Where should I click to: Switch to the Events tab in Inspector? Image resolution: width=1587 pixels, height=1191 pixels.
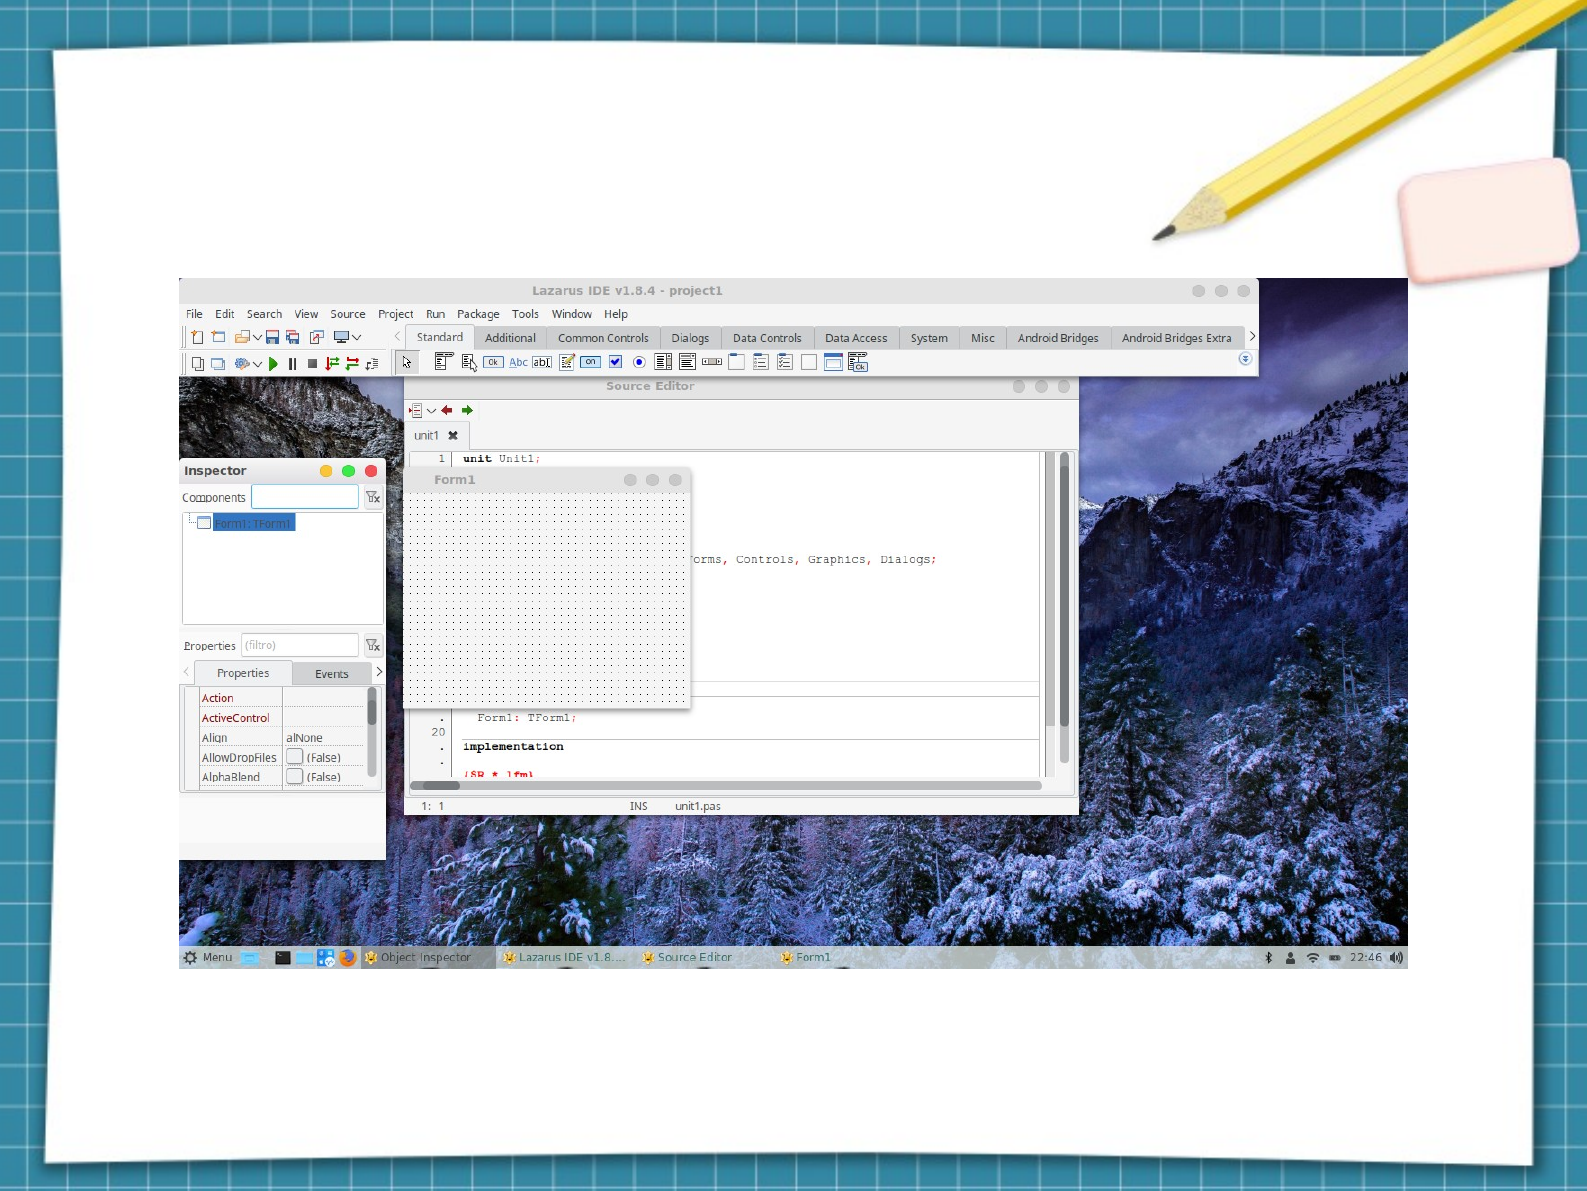point(332,674)
